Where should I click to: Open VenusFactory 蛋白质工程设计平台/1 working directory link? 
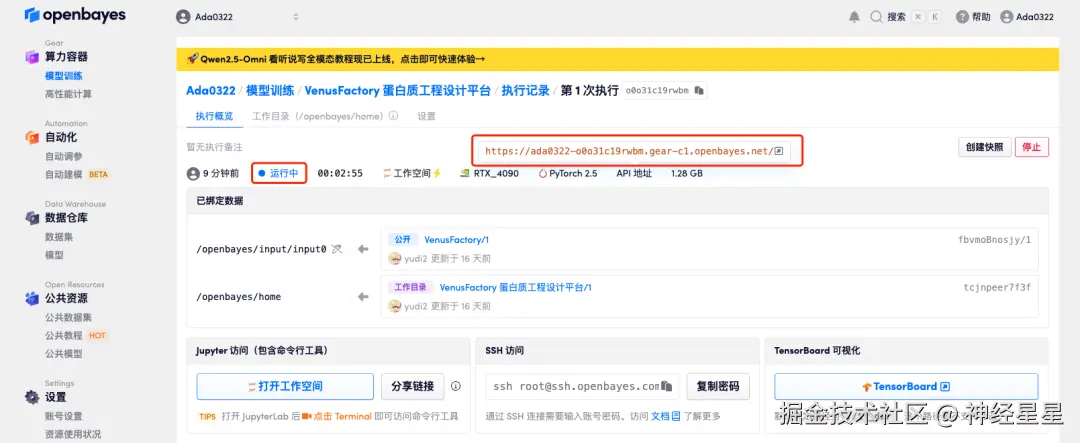pyautogui.click(x=515, y=287)
